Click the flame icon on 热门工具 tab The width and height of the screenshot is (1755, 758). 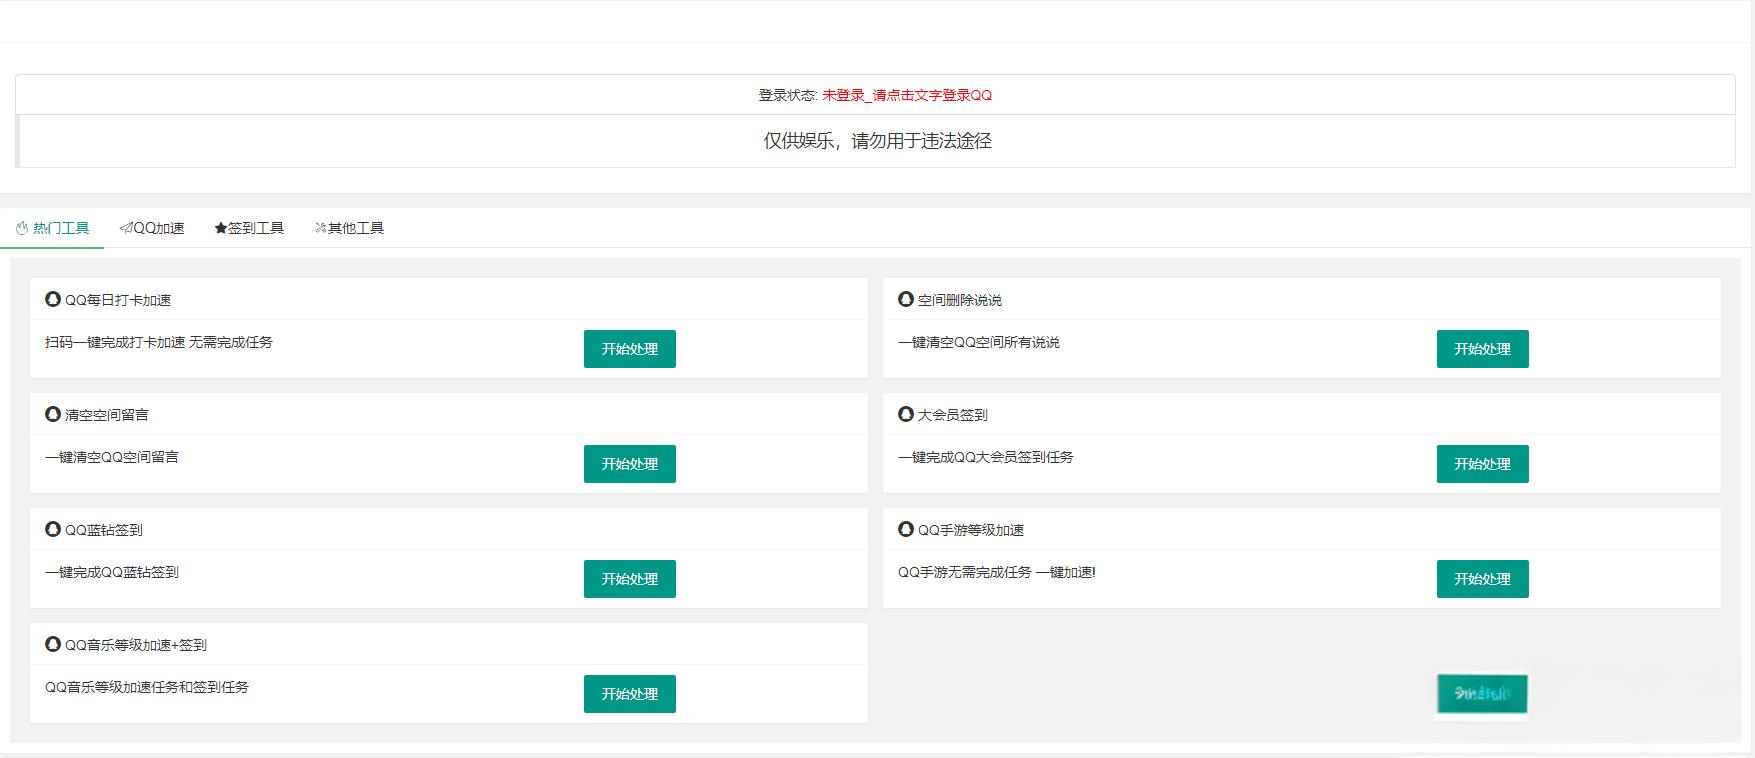click(22, 228)
